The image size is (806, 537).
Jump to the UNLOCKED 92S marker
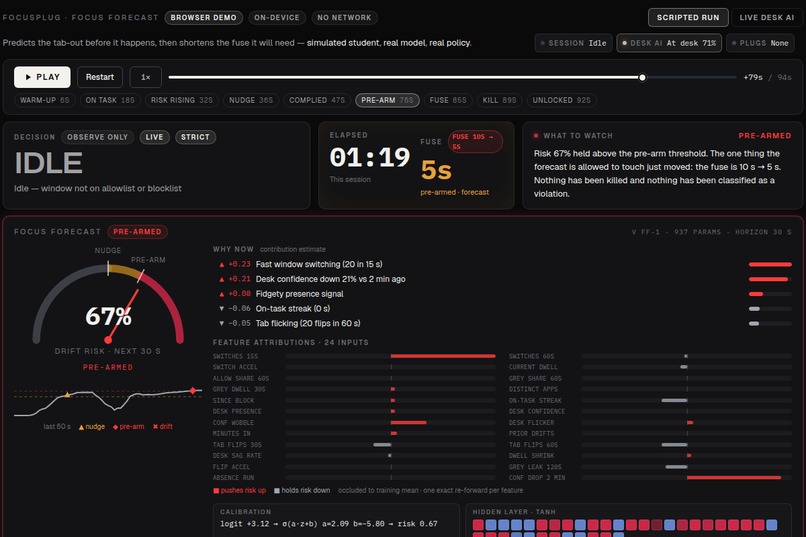click(561, 100)
